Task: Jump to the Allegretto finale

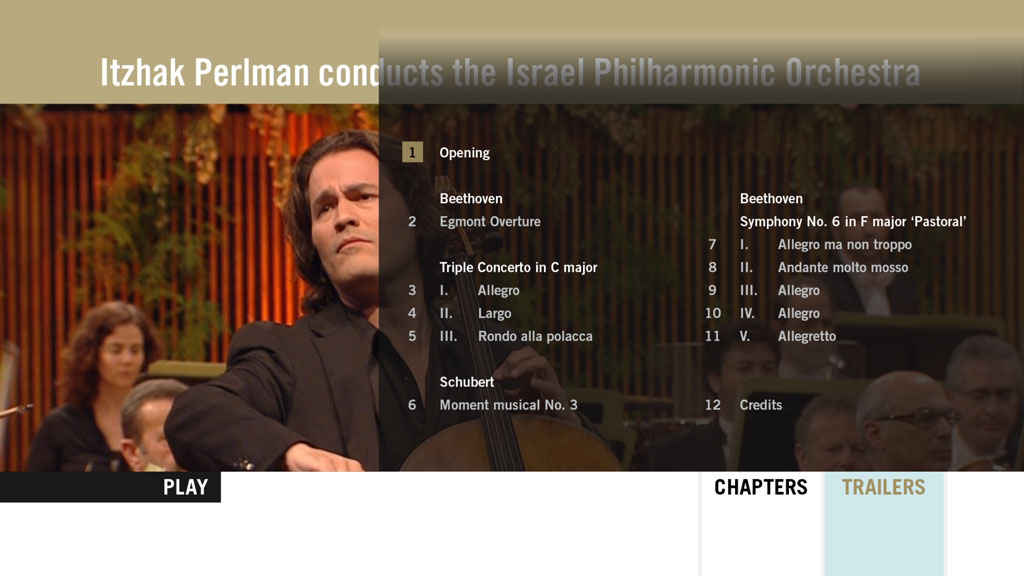Action: [806, 337]
